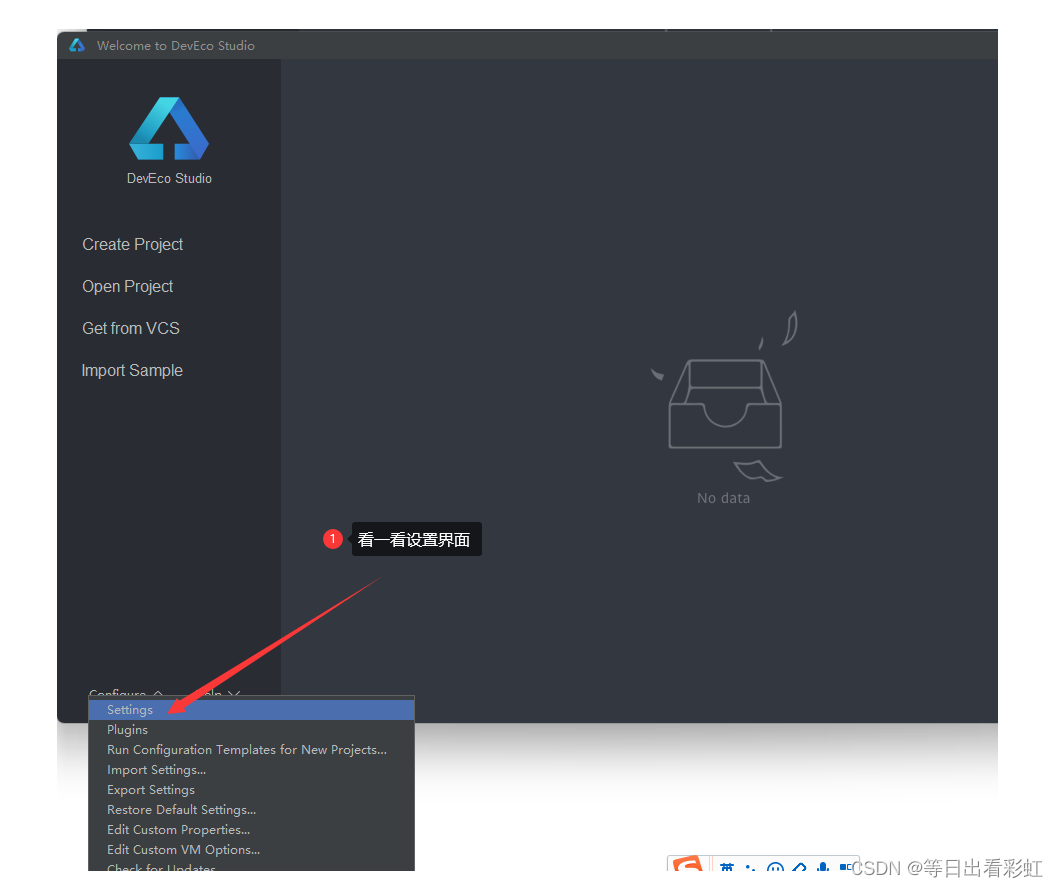Open Plugins from the Configure menu

coord(251,730)
